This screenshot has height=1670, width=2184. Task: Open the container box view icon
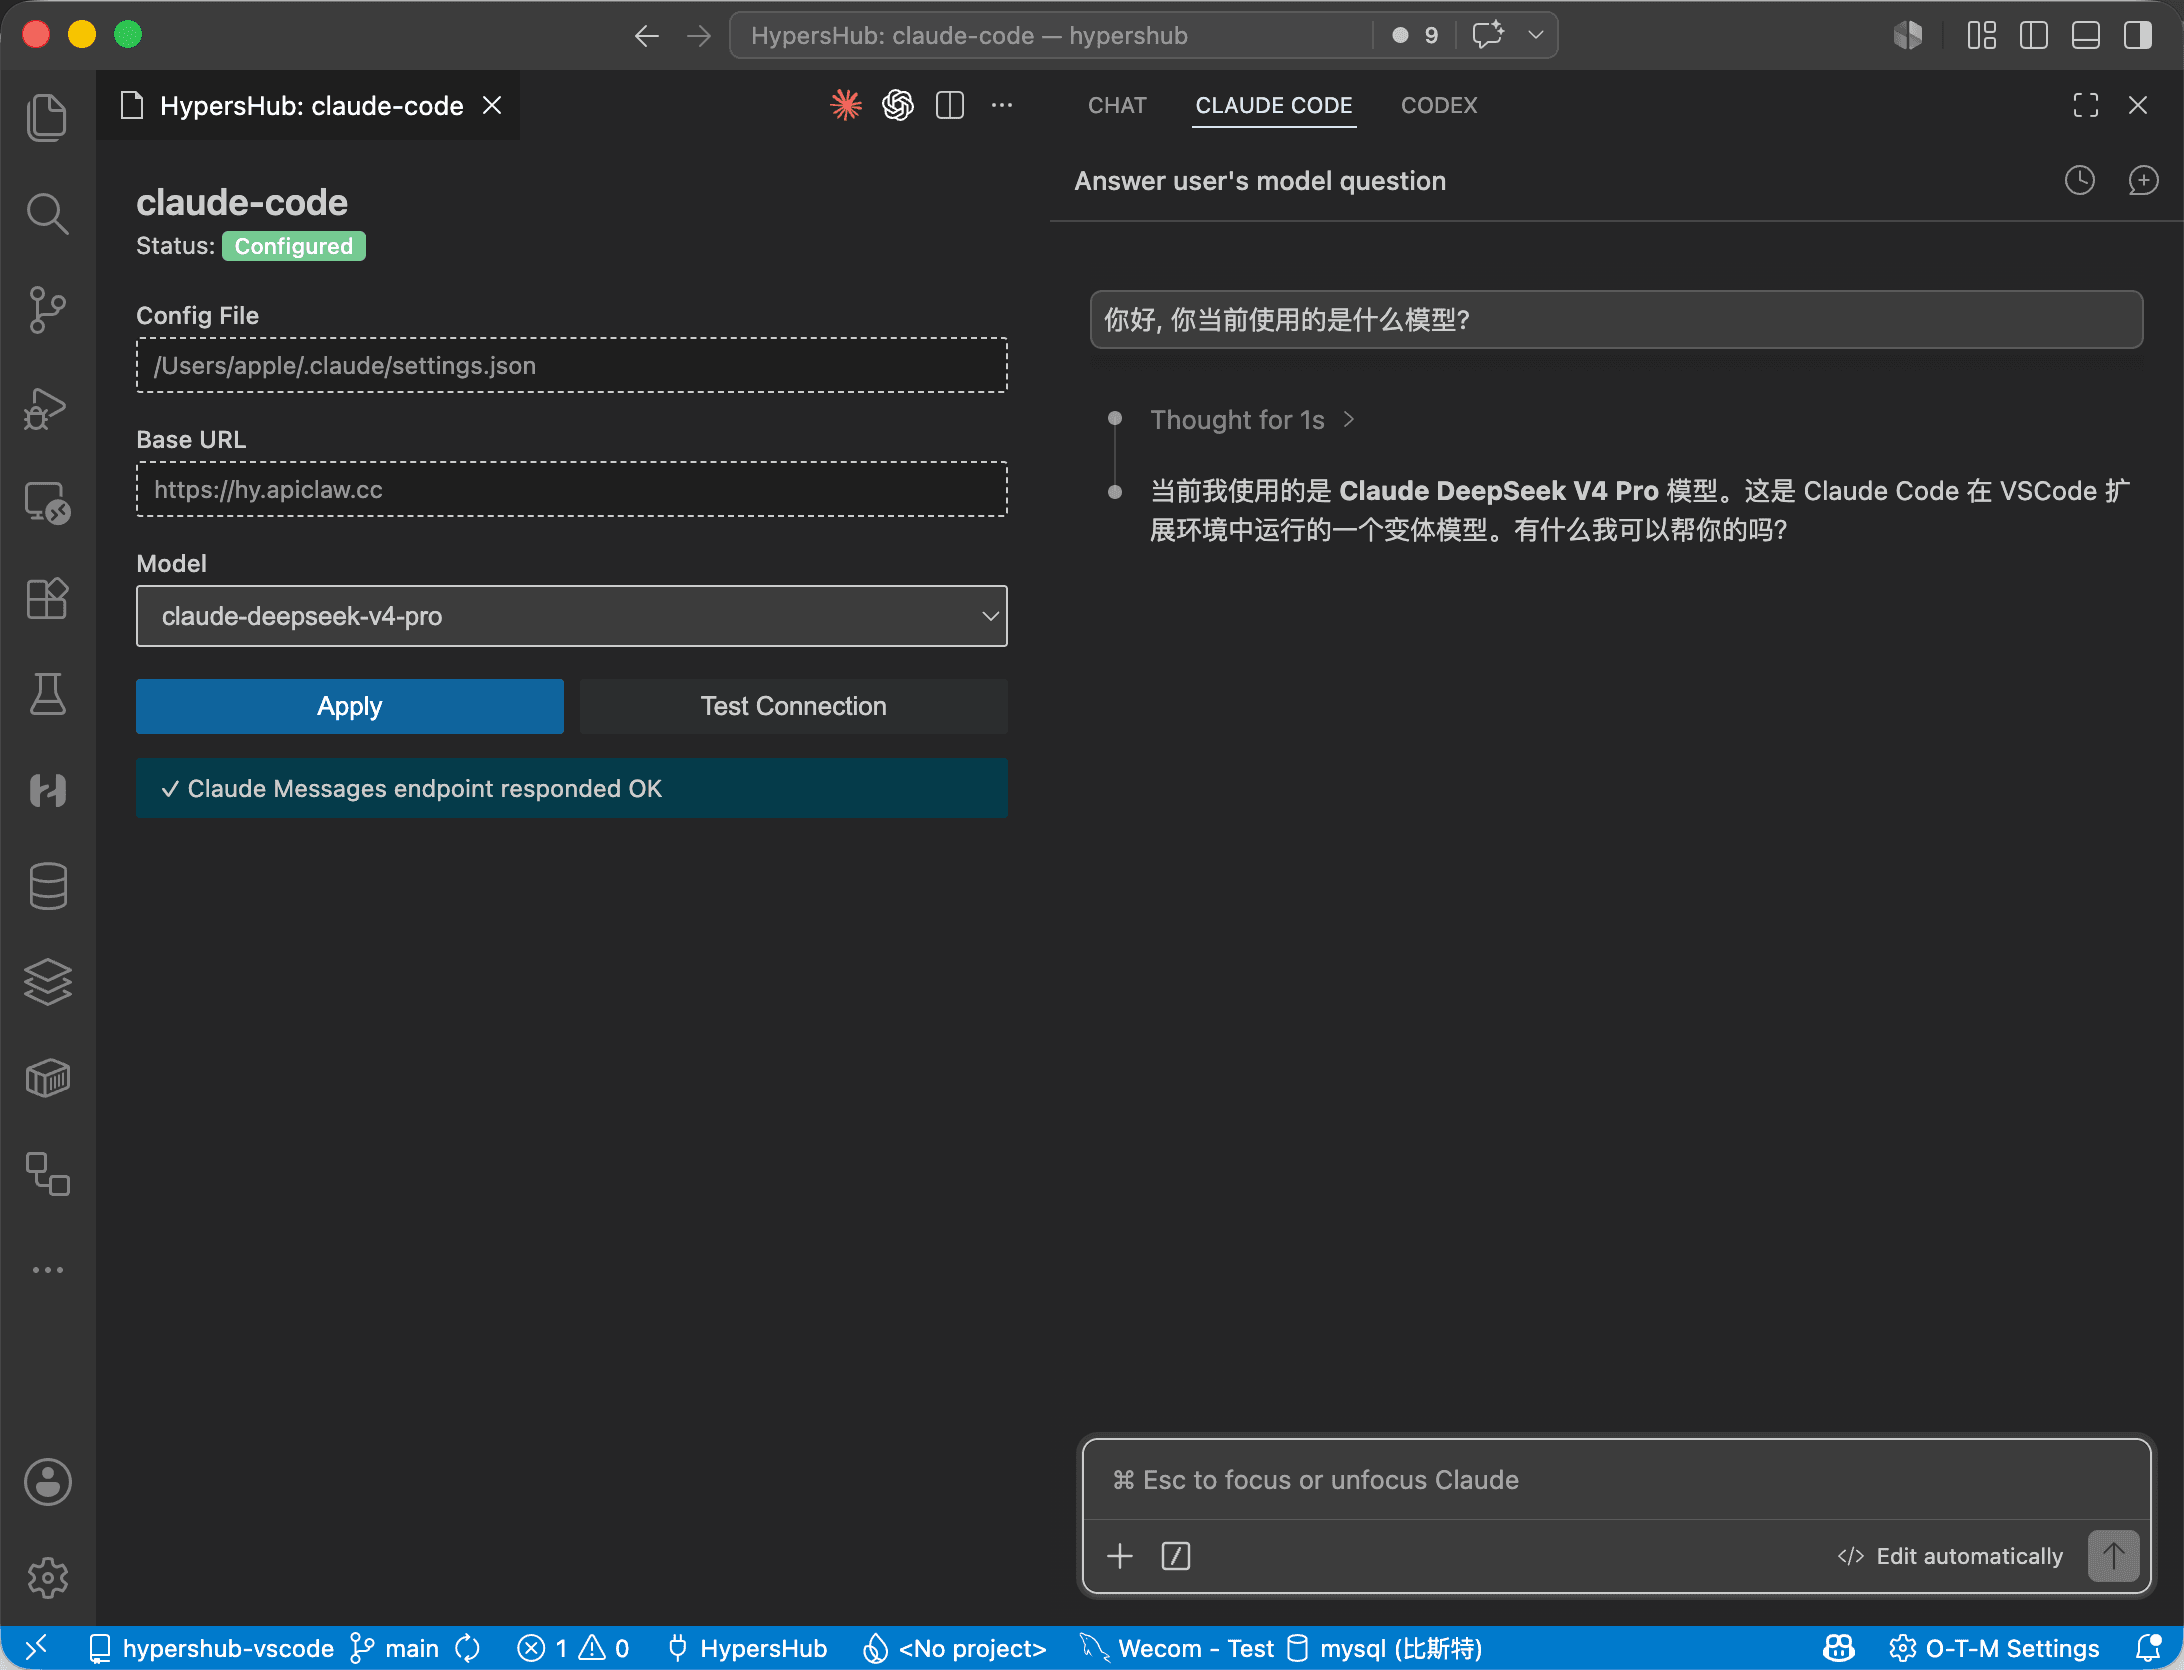pos(47,1078)
